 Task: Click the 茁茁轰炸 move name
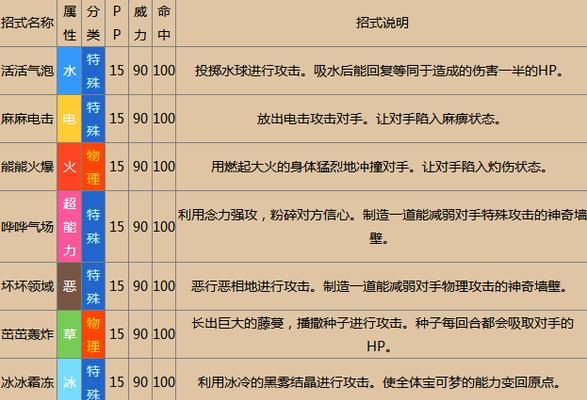28,334
